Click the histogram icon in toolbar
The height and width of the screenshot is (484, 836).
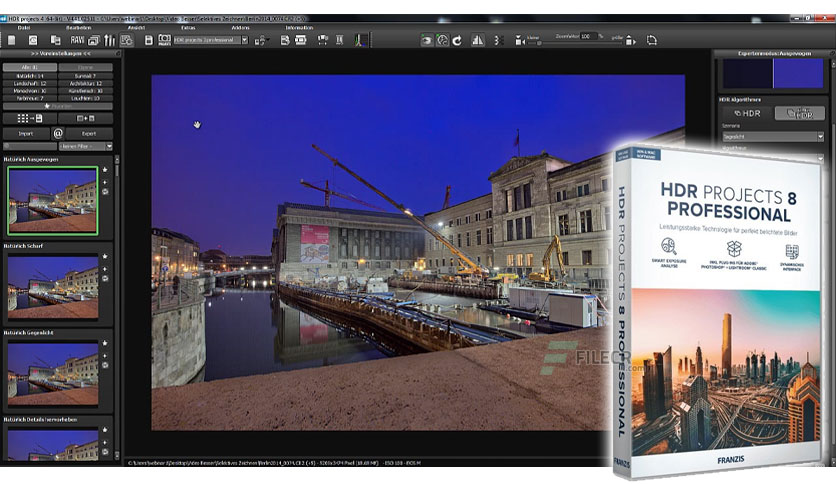[x=361, y=40]
